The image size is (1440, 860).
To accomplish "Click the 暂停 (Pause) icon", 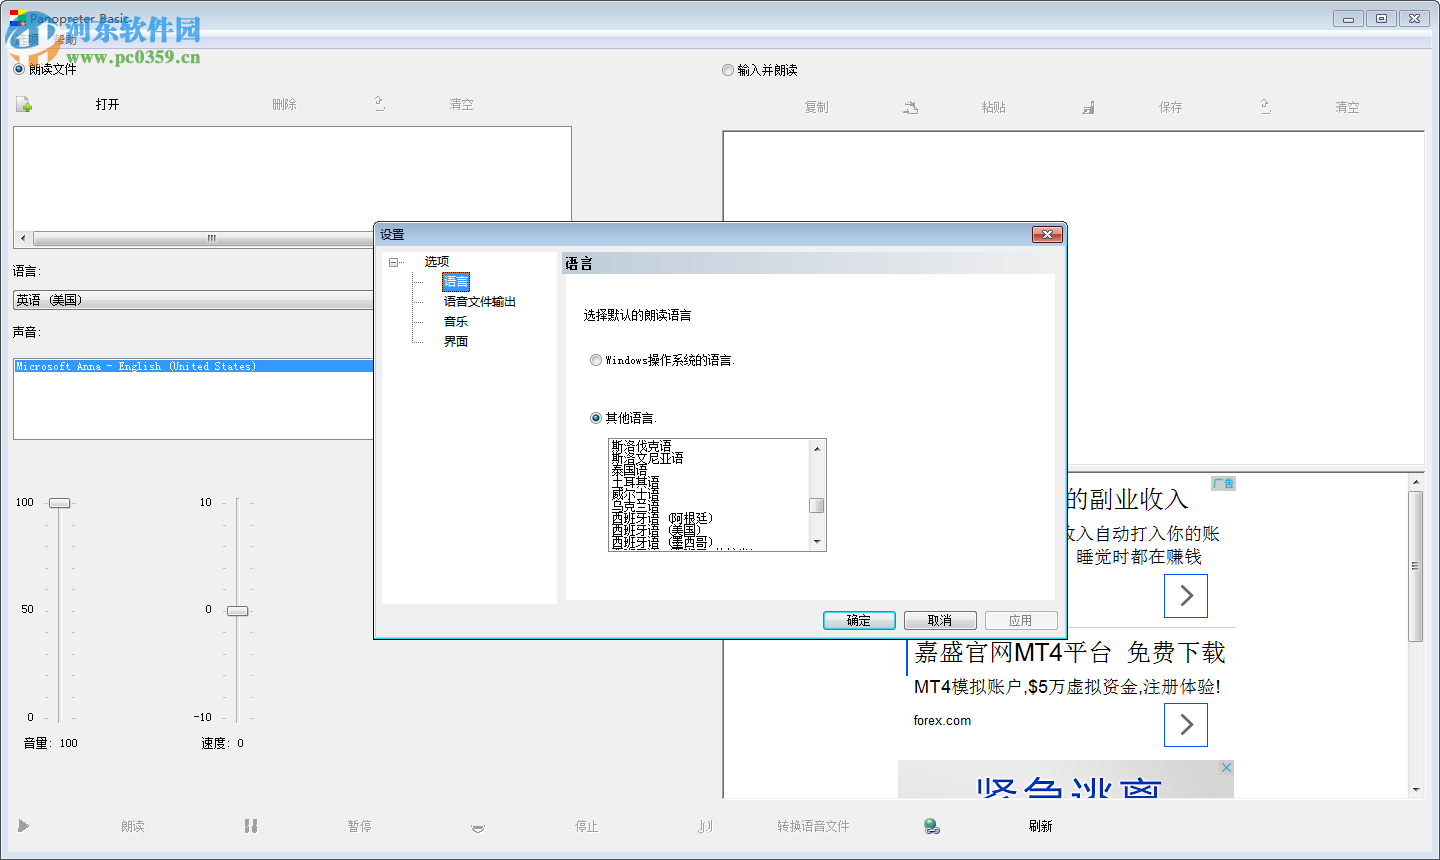I will (x=250, y=825).
